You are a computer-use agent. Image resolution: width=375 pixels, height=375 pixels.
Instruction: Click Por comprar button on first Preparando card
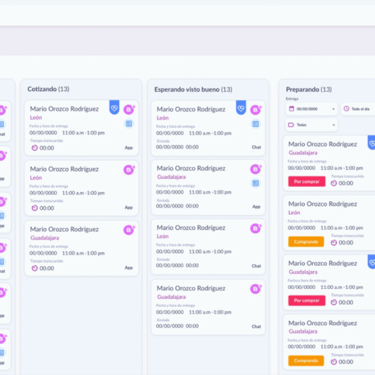point(307,182)
